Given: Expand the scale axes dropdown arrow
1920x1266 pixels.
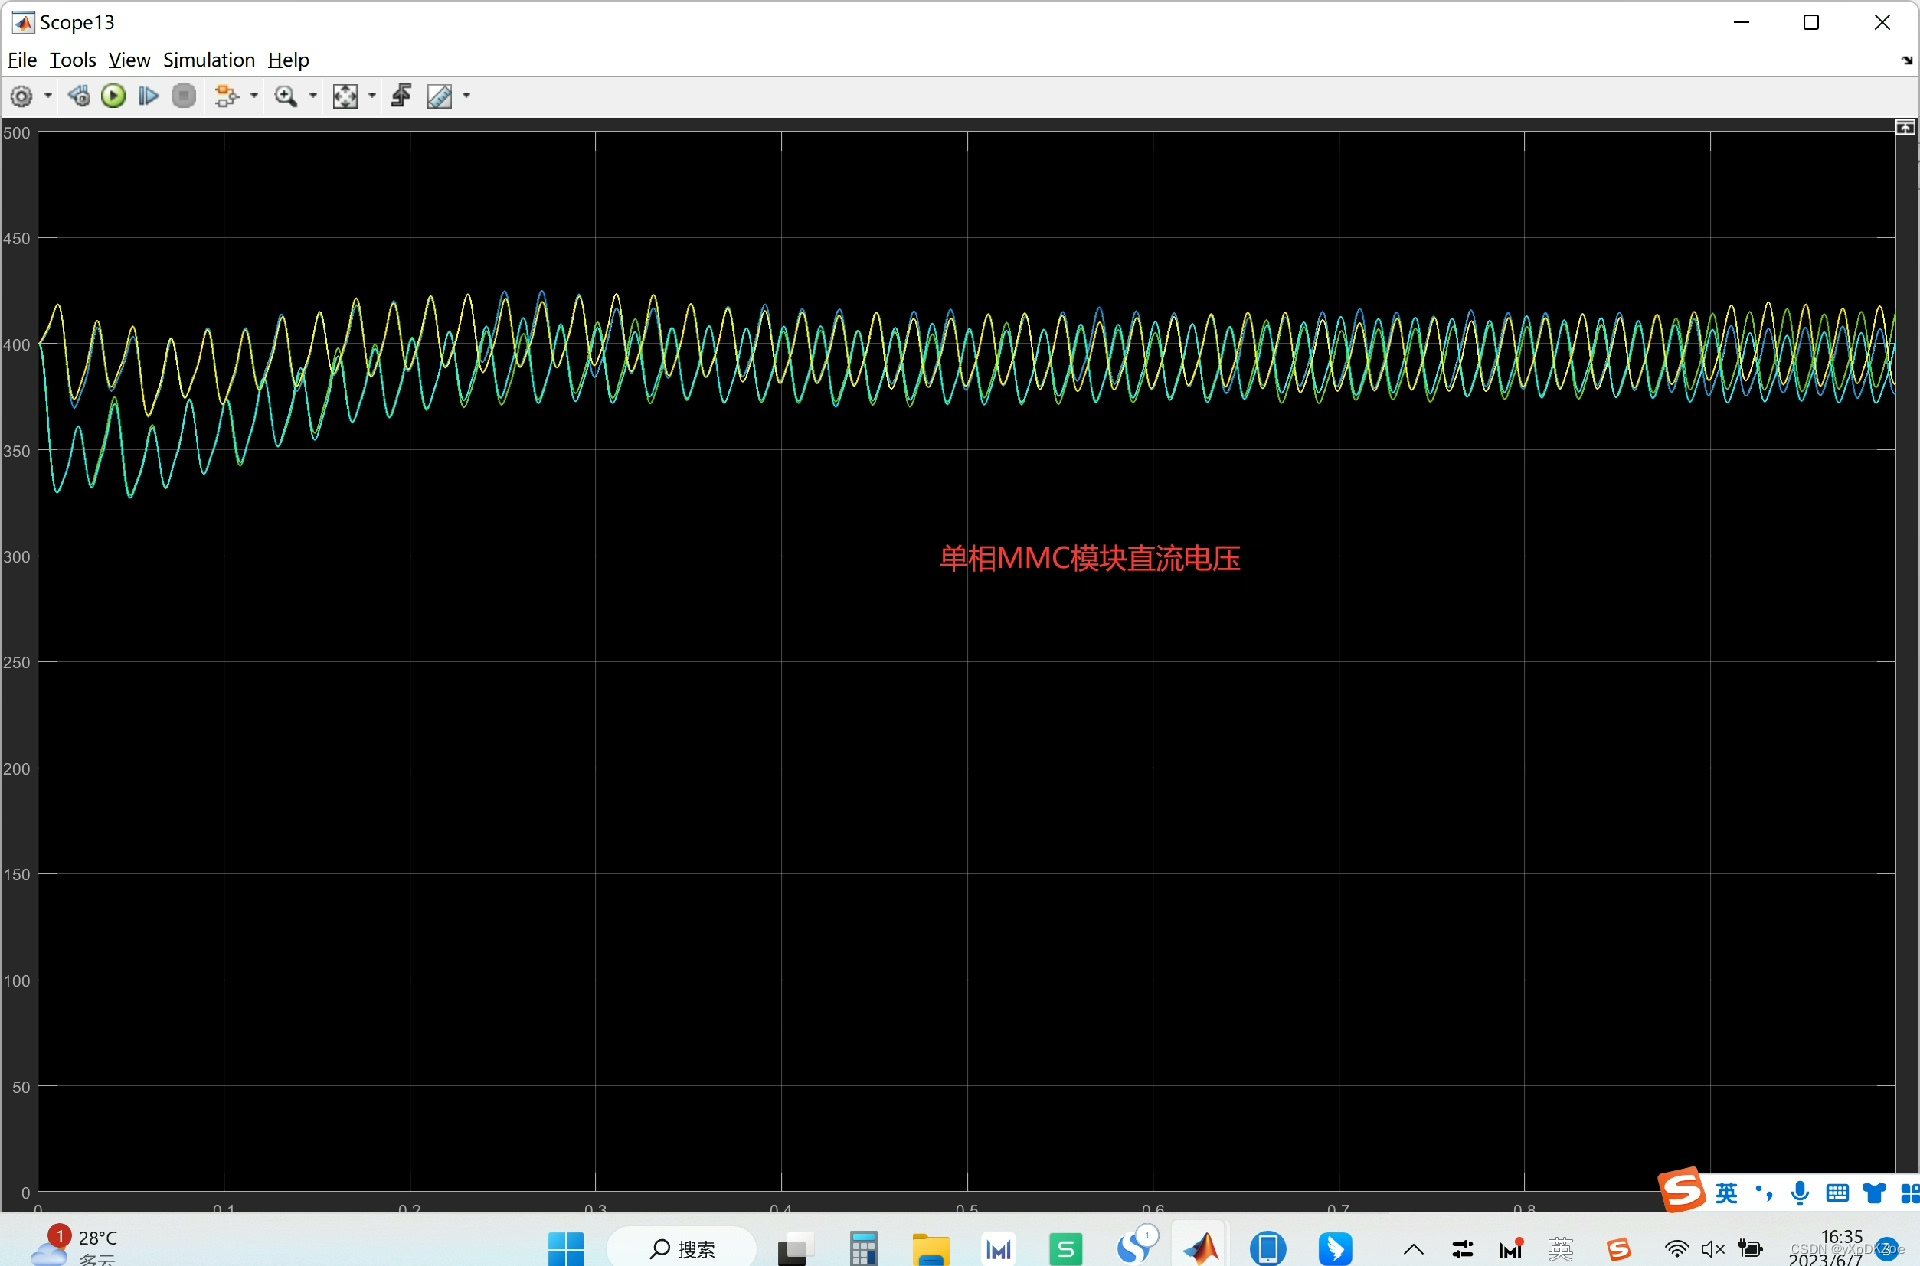Looking at the screenshot, I should 372,96.
